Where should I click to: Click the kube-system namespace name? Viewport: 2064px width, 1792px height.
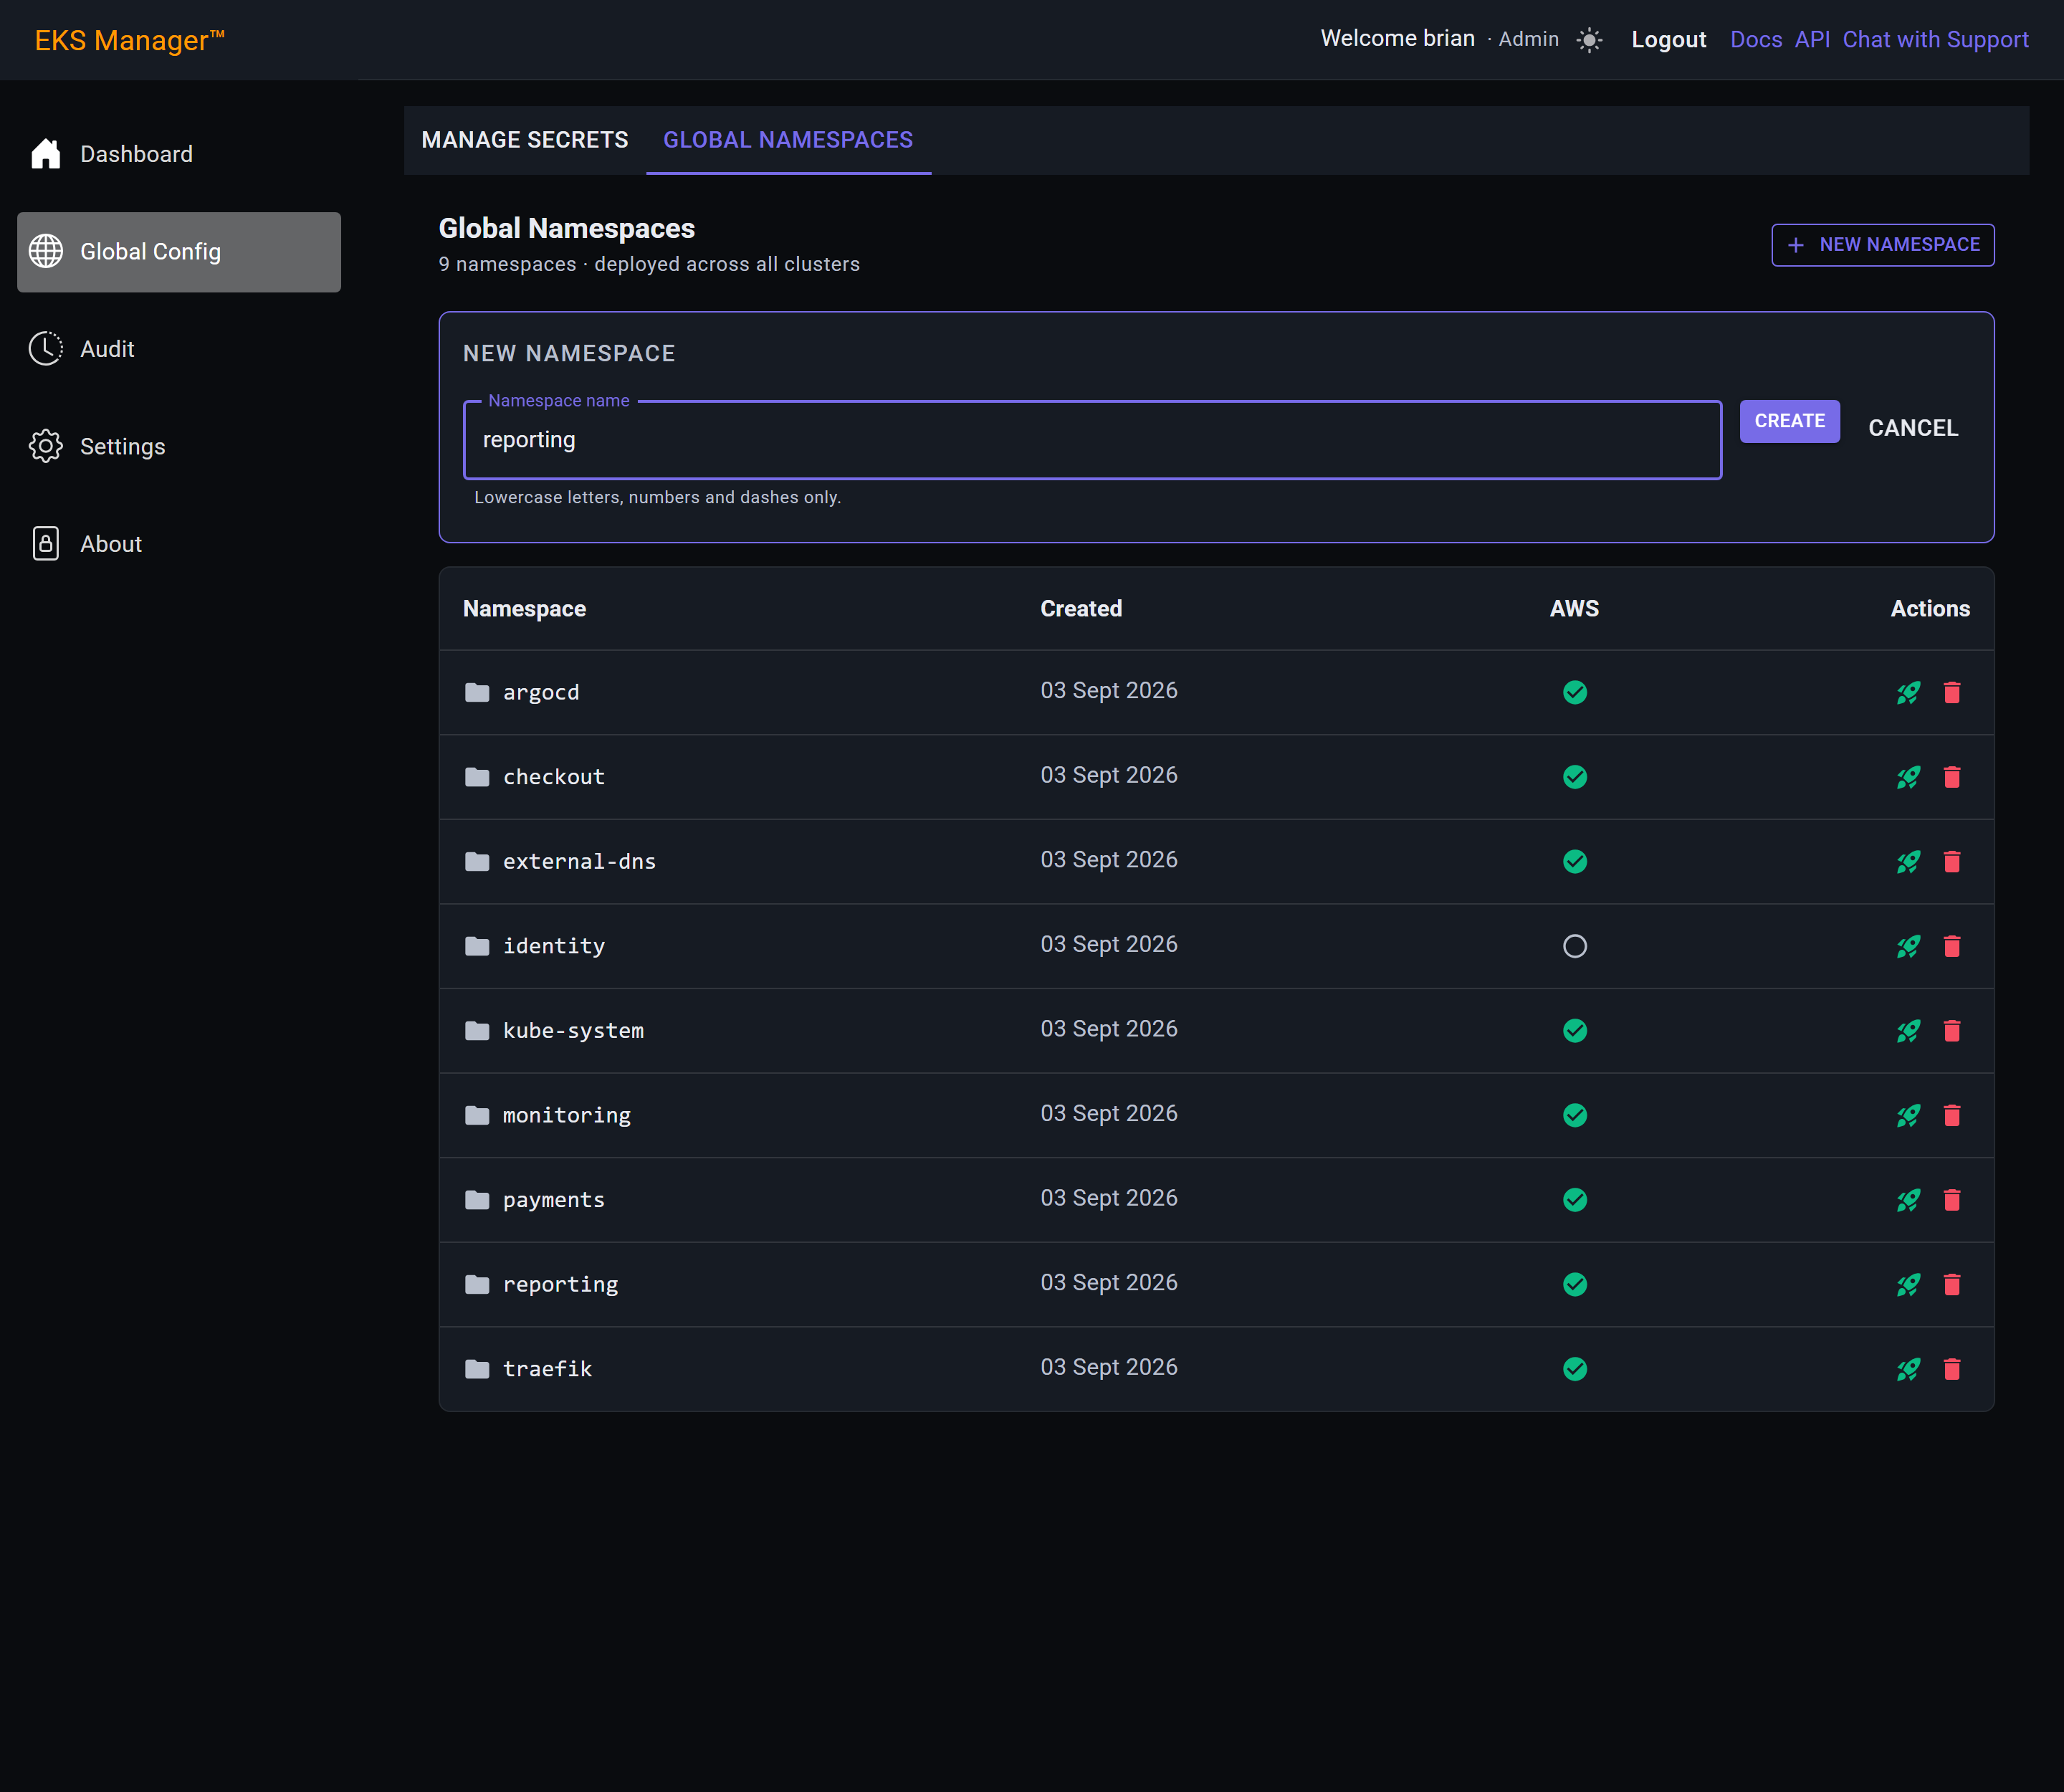(x=573, y=1030)
